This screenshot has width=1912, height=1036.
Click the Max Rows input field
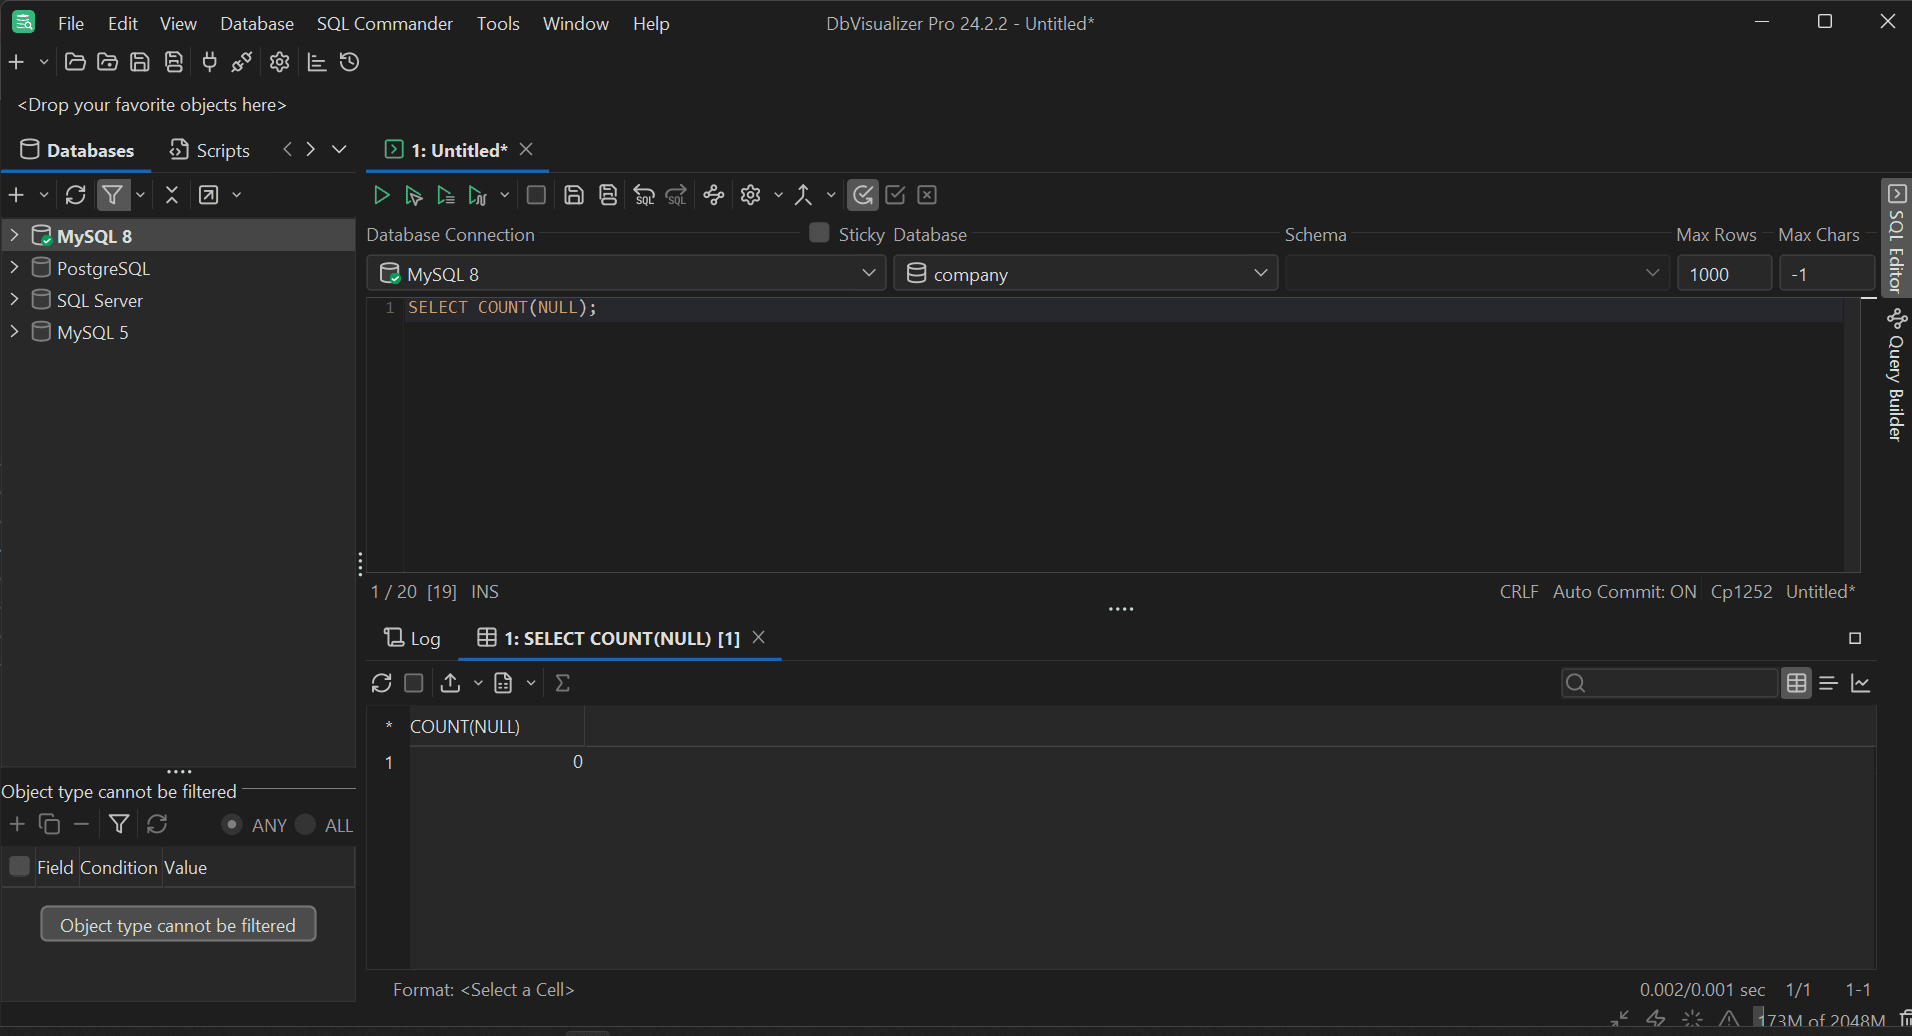click(x=1723, y=274)
